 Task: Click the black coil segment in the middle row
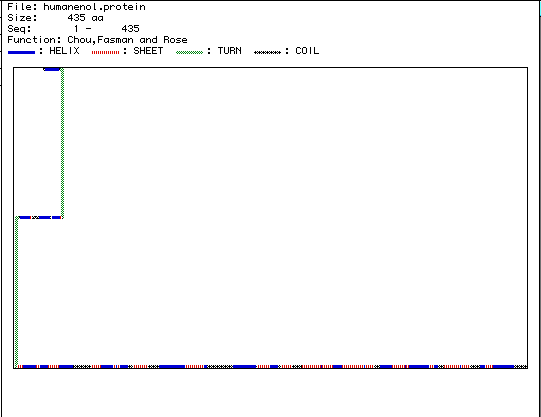pos(35,217)
